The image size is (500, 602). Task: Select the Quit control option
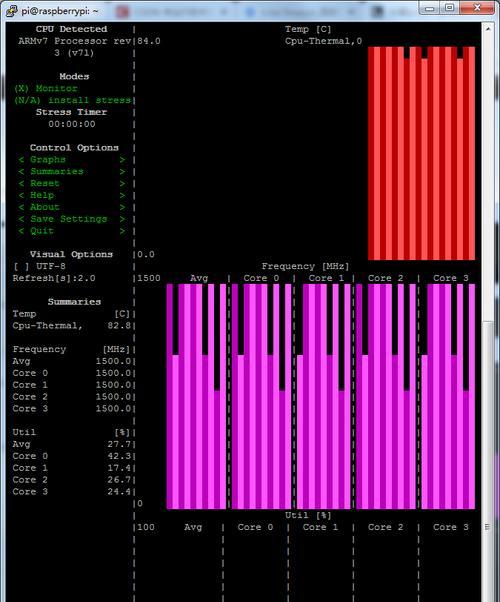coord(72,231)
